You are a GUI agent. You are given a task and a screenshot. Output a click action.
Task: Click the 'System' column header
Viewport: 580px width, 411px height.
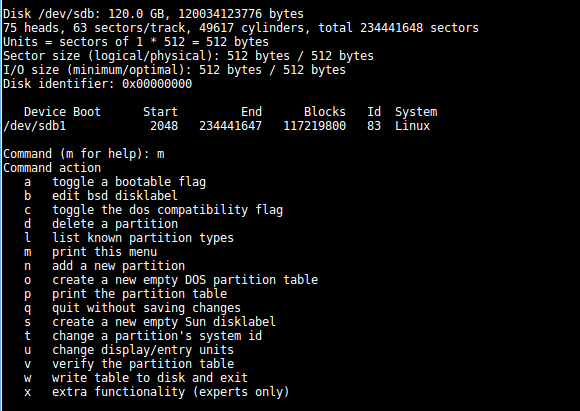416,112
